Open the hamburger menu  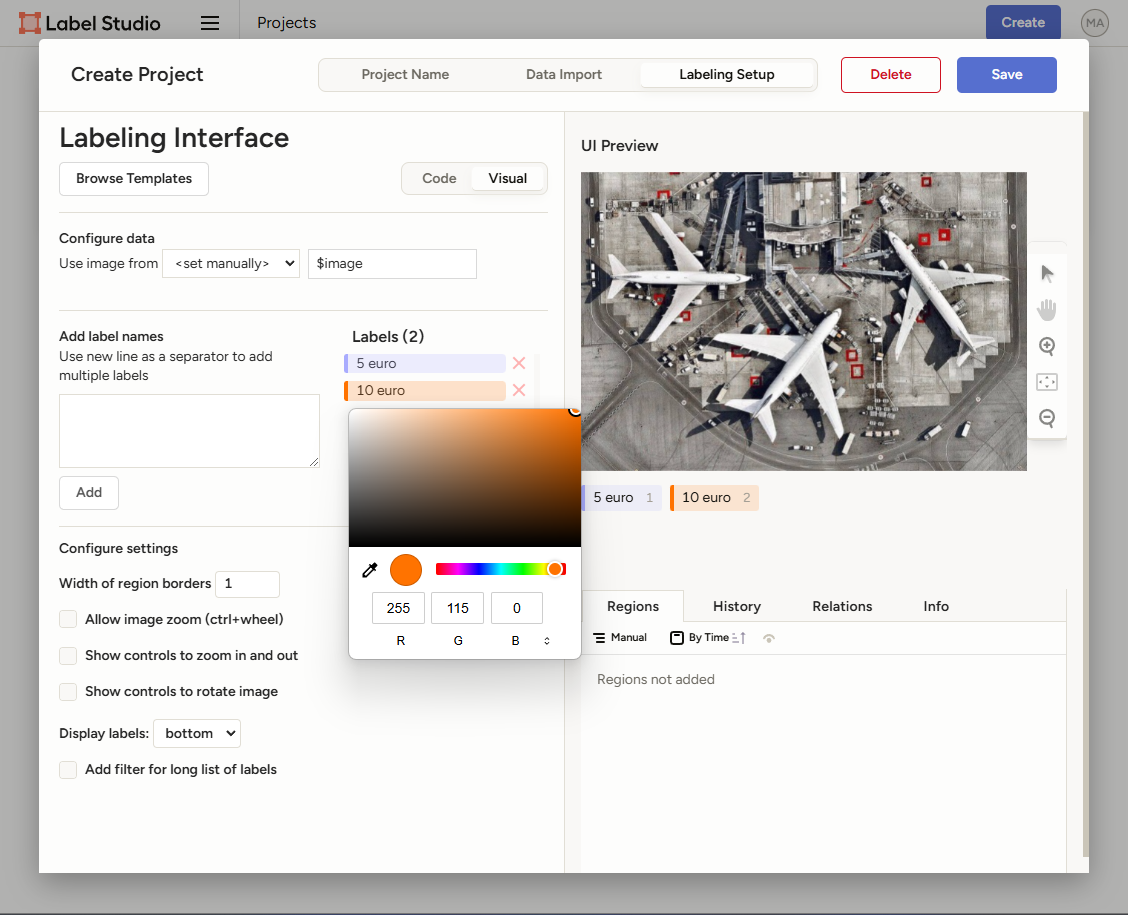pos(210,23)
